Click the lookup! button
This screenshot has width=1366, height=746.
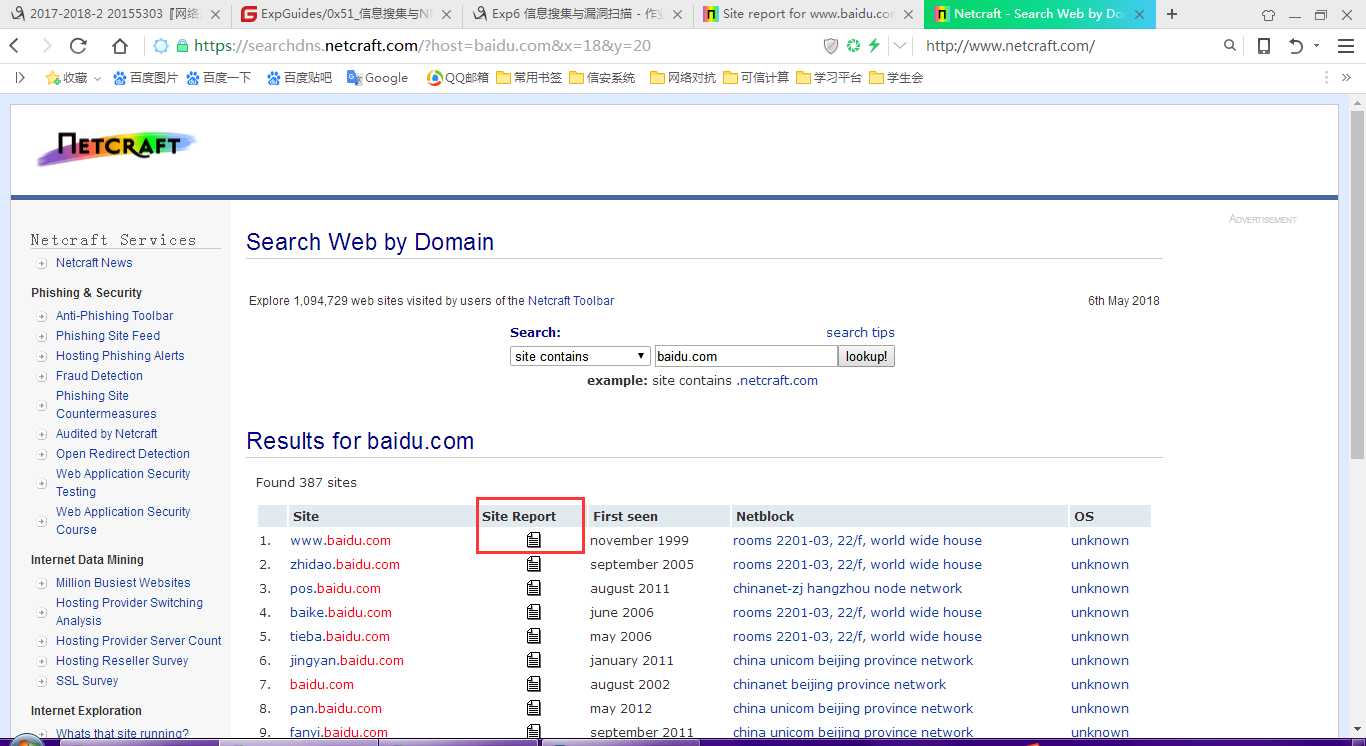(866, 356)
